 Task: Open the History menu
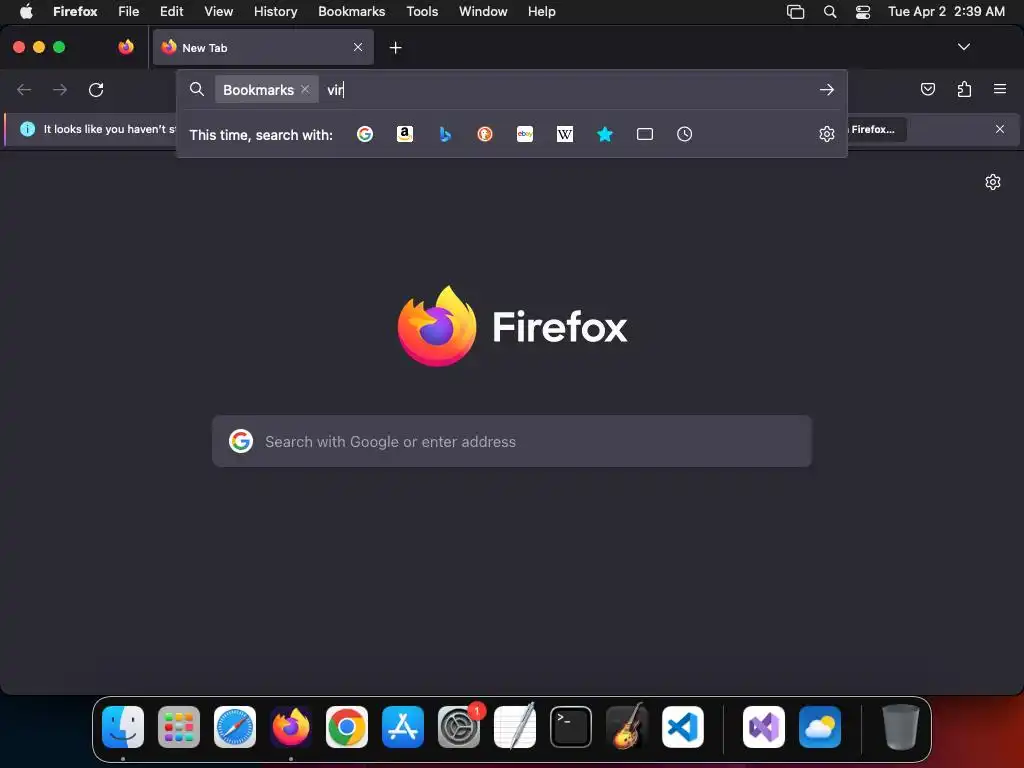[276, 11]
